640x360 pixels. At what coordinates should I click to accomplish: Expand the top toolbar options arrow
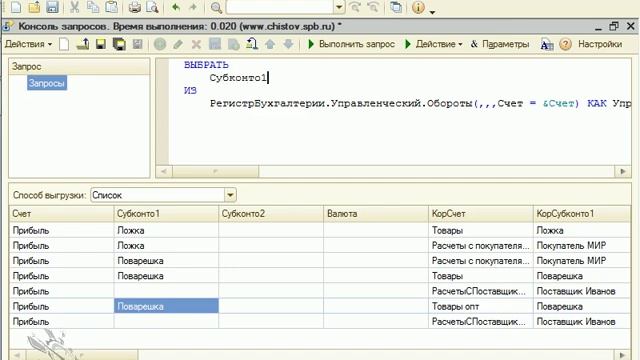point(432,12)
